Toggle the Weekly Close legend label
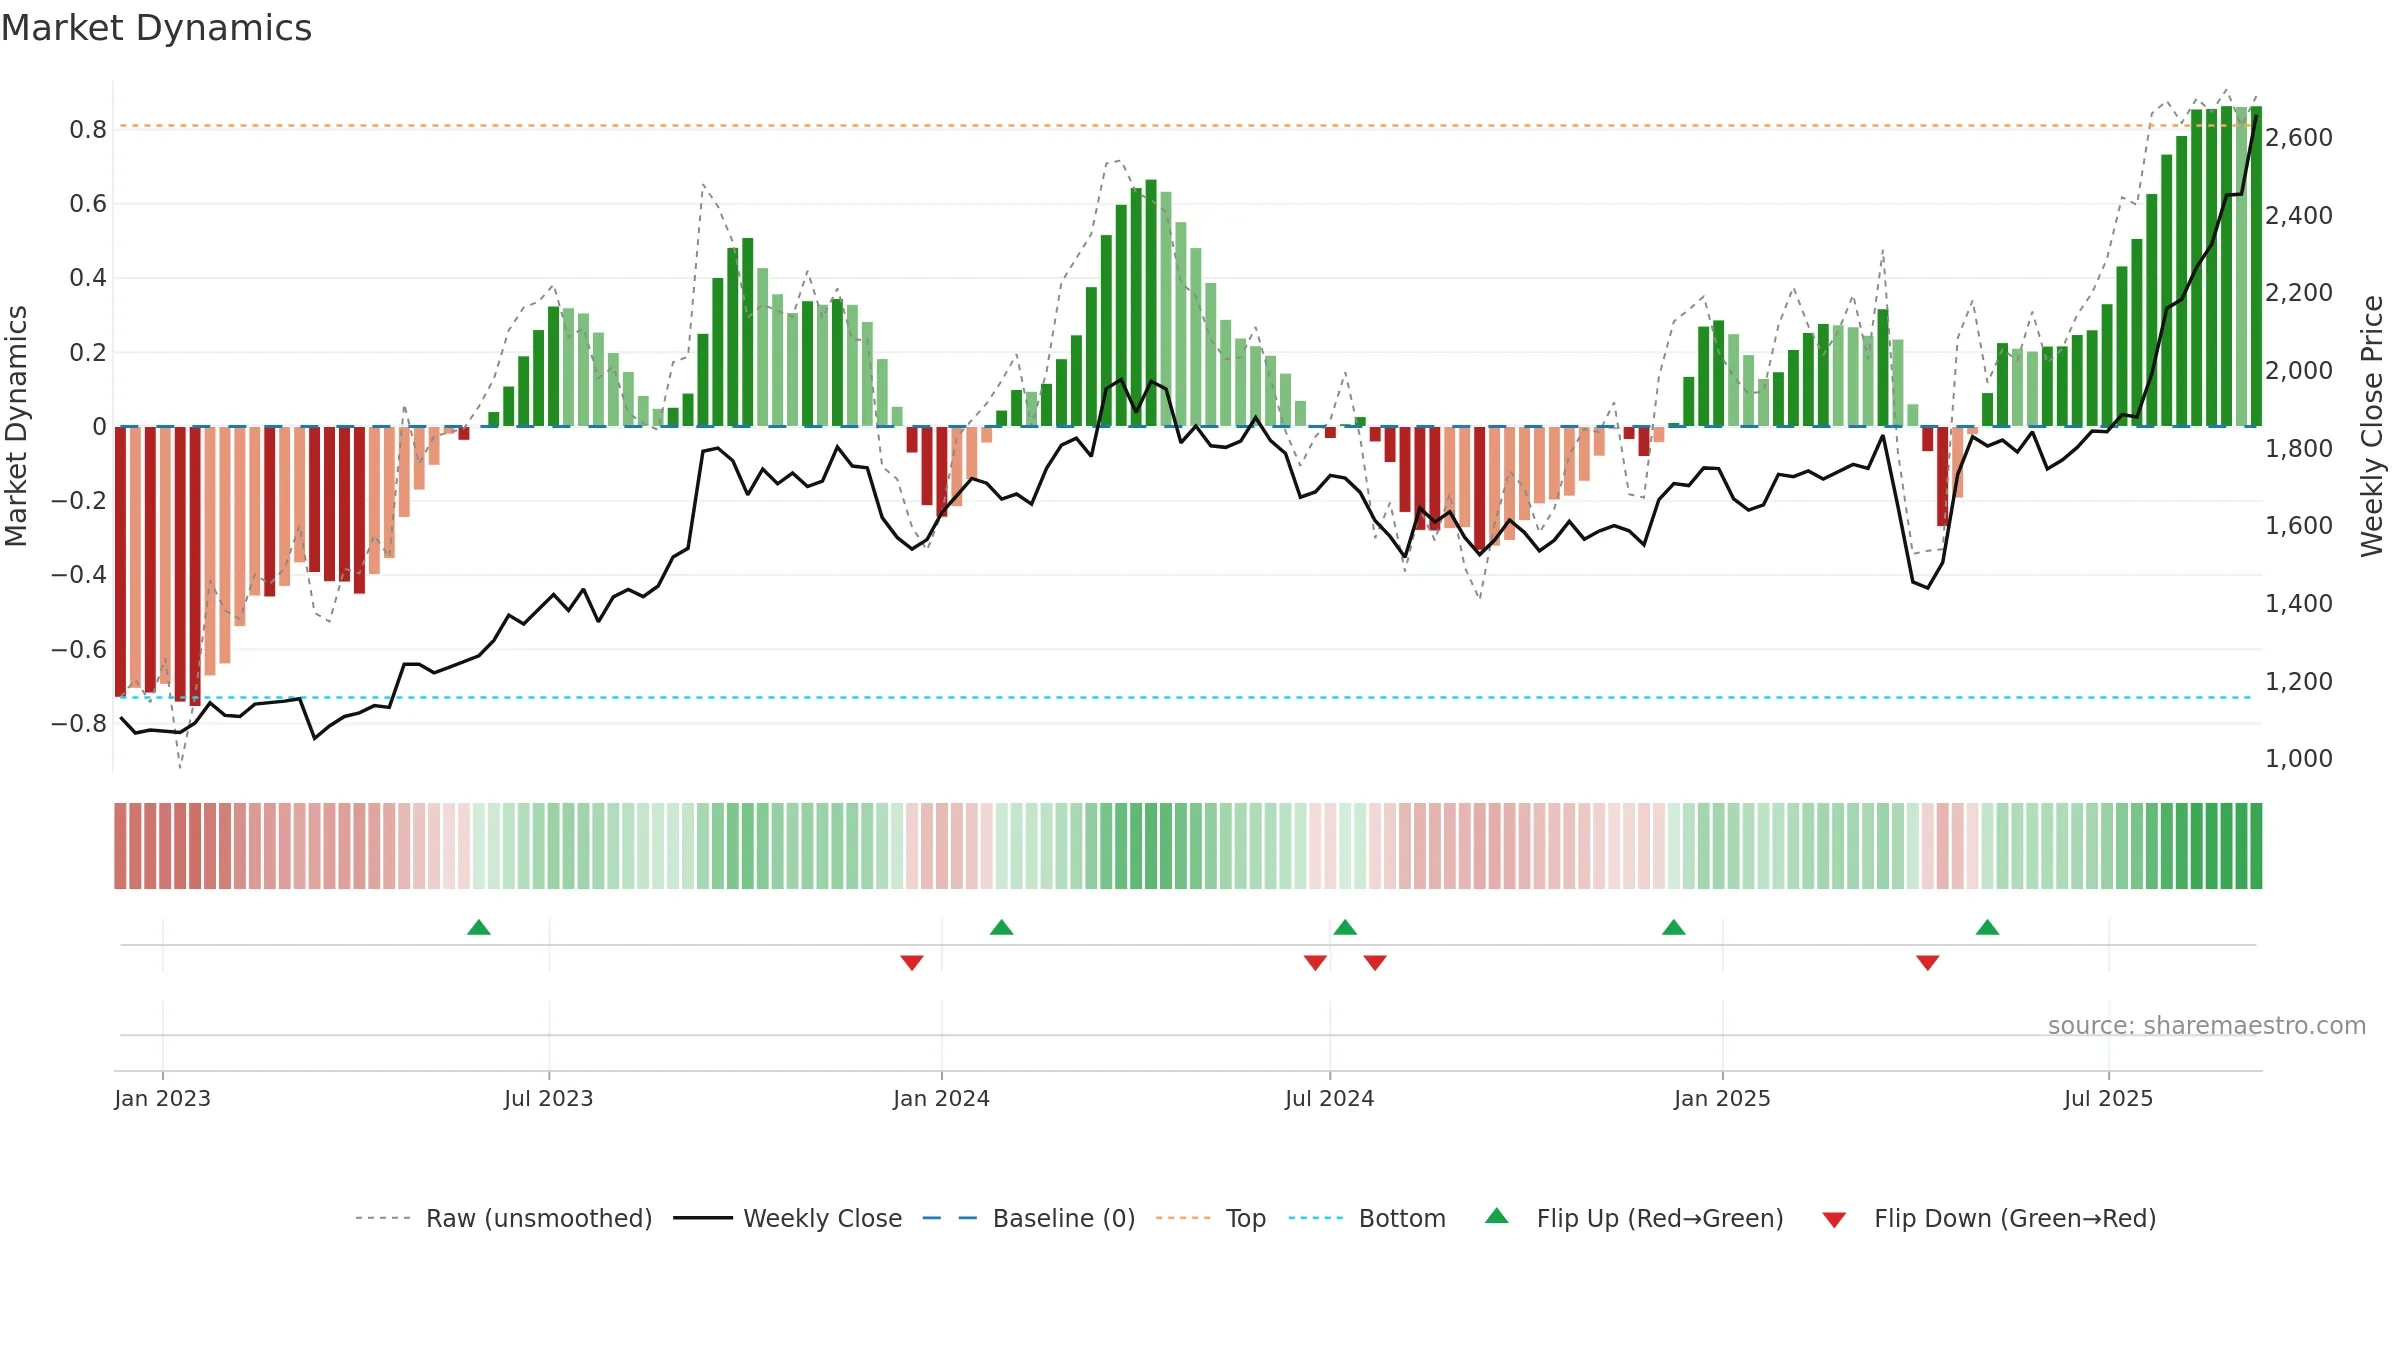This screenshot has width=2400, height=1350. 823,1219
